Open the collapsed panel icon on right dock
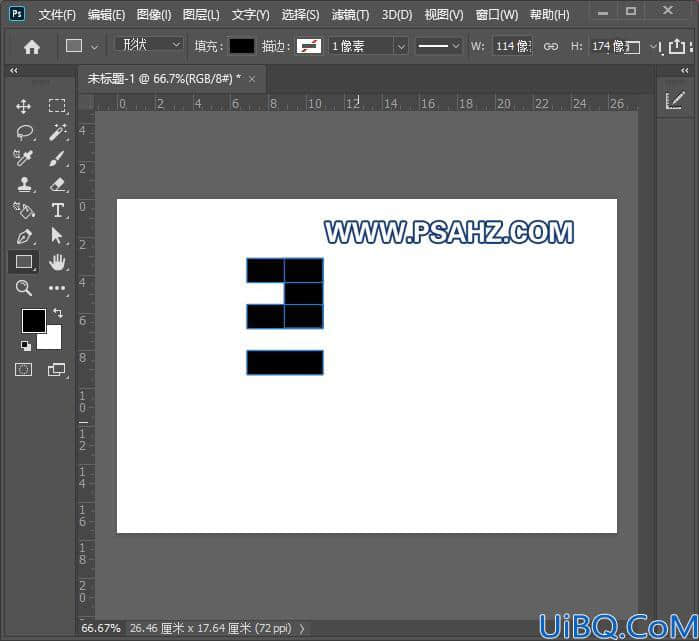 tap(675, 100)
